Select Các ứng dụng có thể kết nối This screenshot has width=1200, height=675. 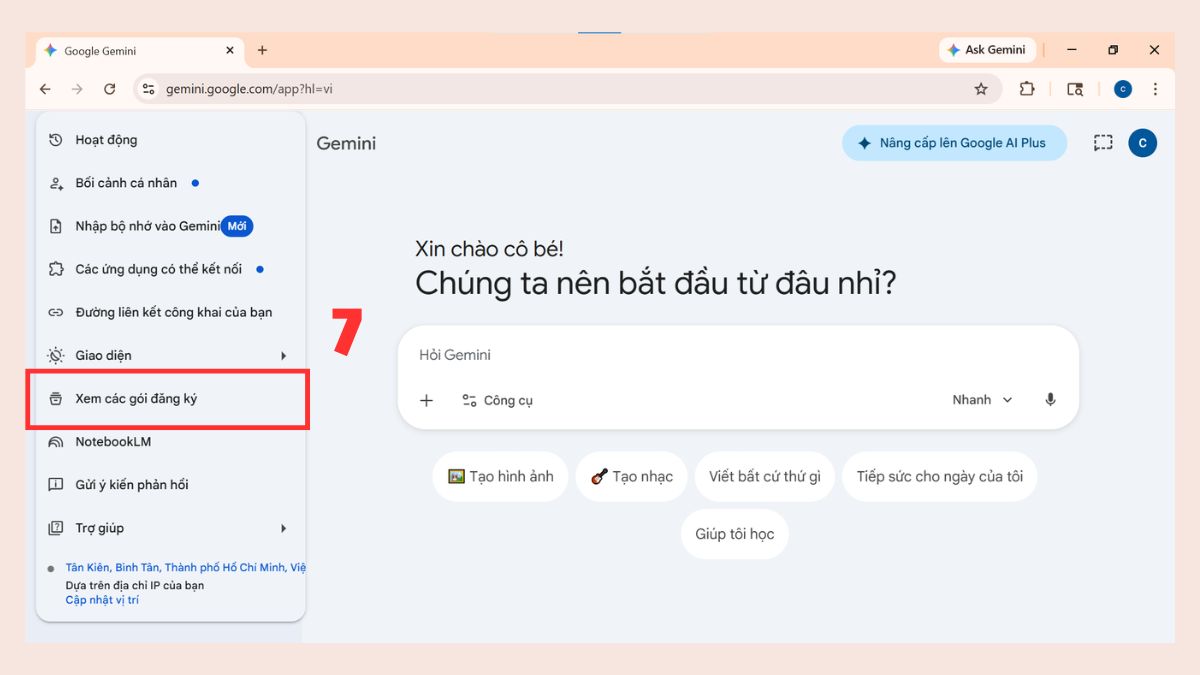pos(170,269)
